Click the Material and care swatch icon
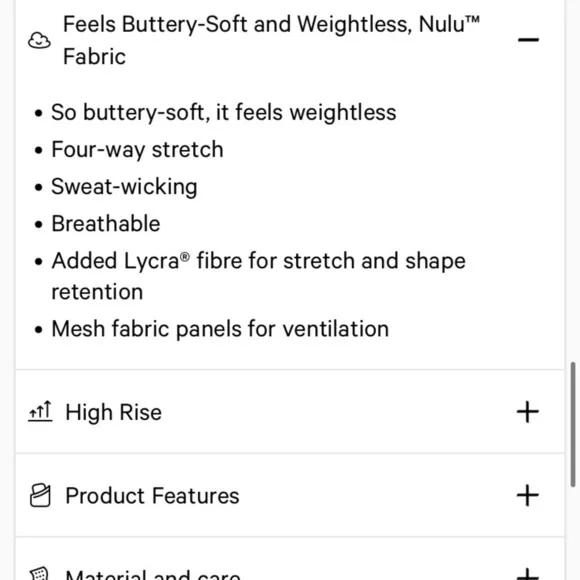 [39, 574]
